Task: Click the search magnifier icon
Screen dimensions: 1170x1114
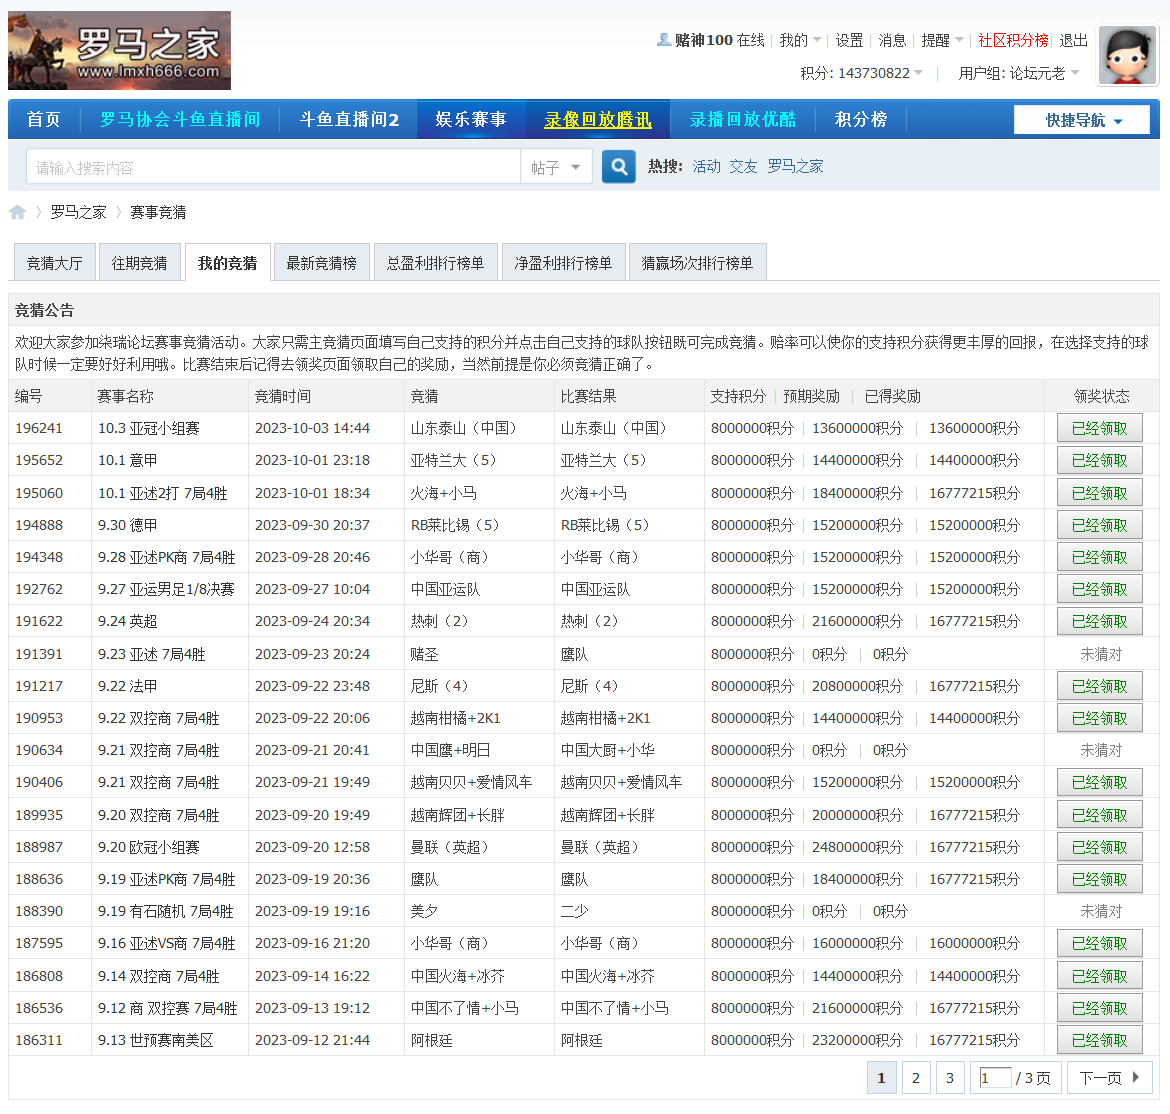Action: click(617, 166)
